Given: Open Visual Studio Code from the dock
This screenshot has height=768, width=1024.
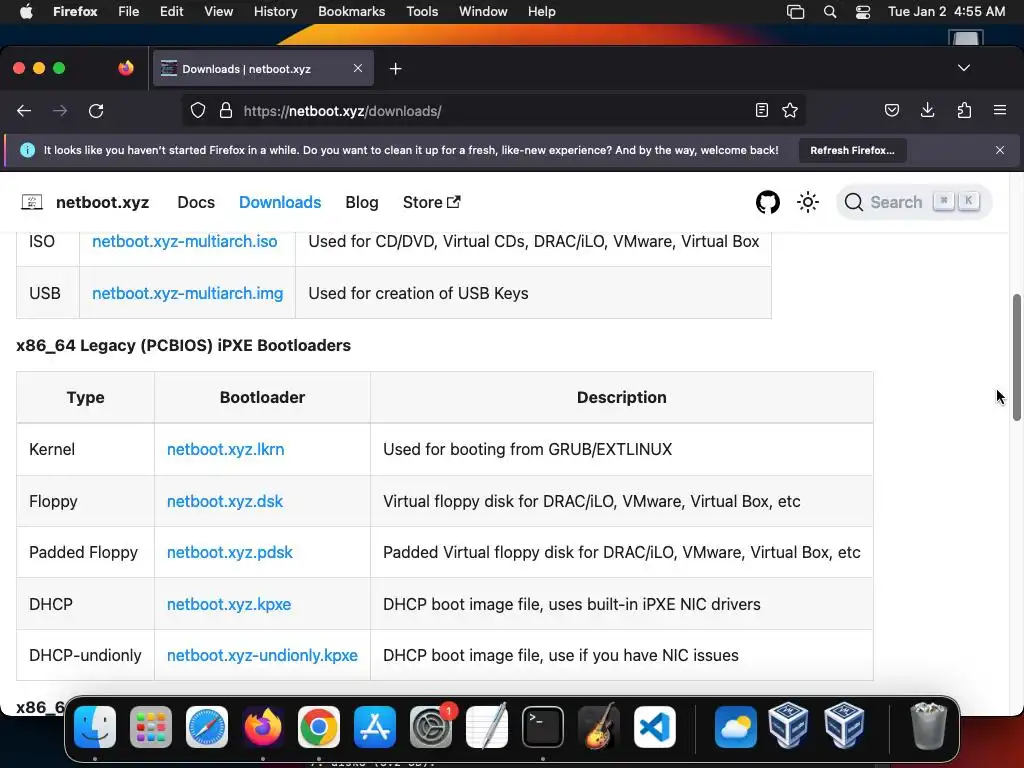Looking at the screenshot, I should click(655, 727).
